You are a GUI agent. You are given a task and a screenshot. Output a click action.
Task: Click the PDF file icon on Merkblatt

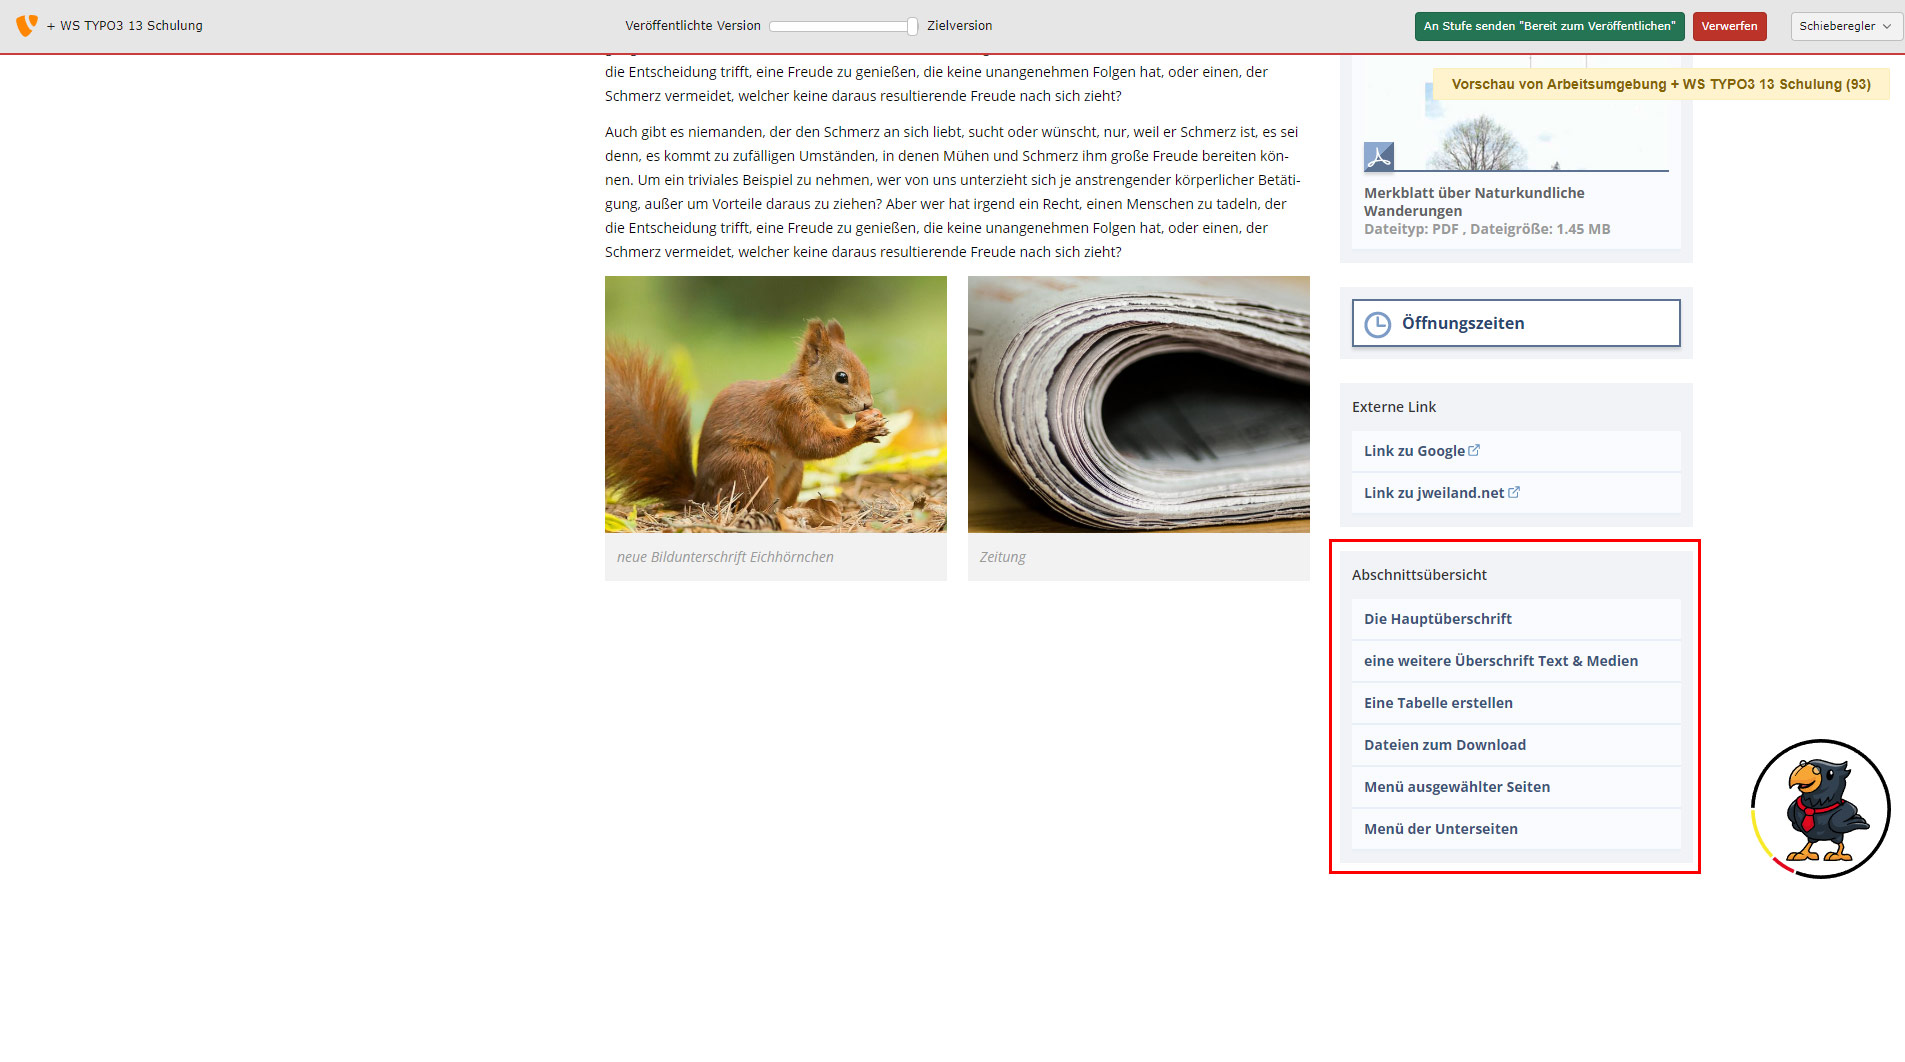coord(1379,157)
